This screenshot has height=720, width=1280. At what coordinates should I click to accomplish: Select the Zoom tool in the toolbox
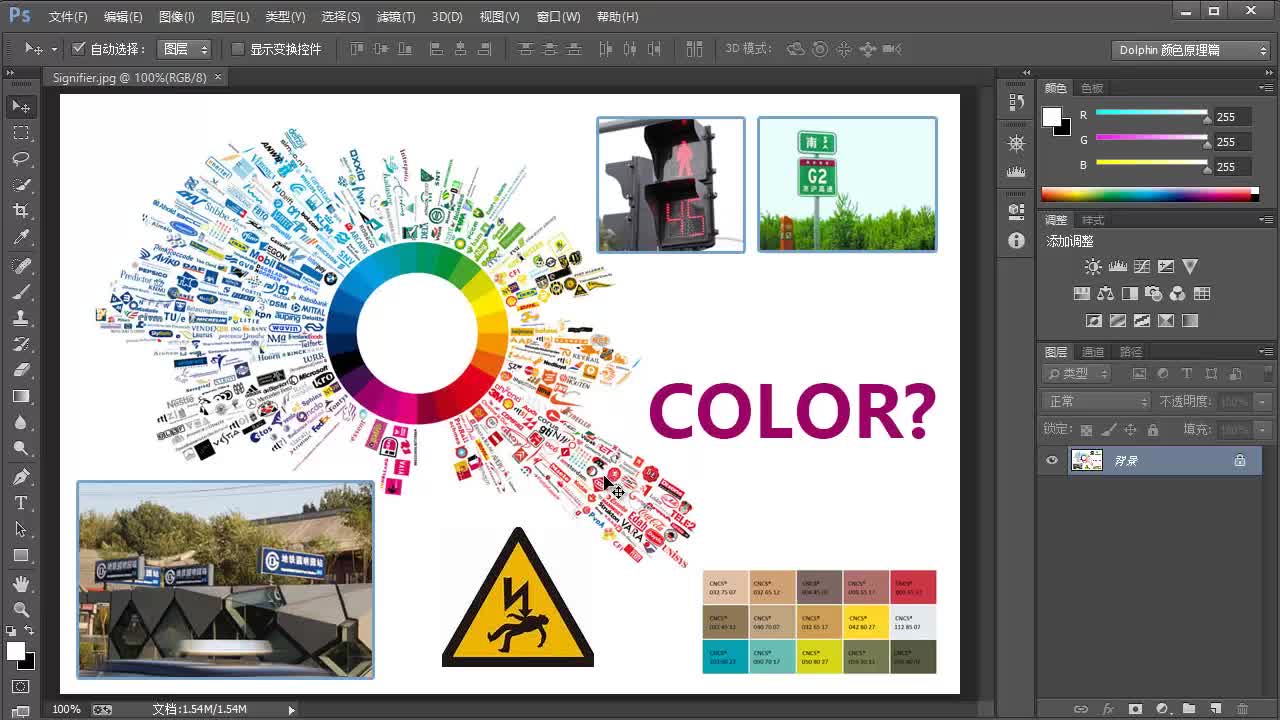[x=21, y=609]
